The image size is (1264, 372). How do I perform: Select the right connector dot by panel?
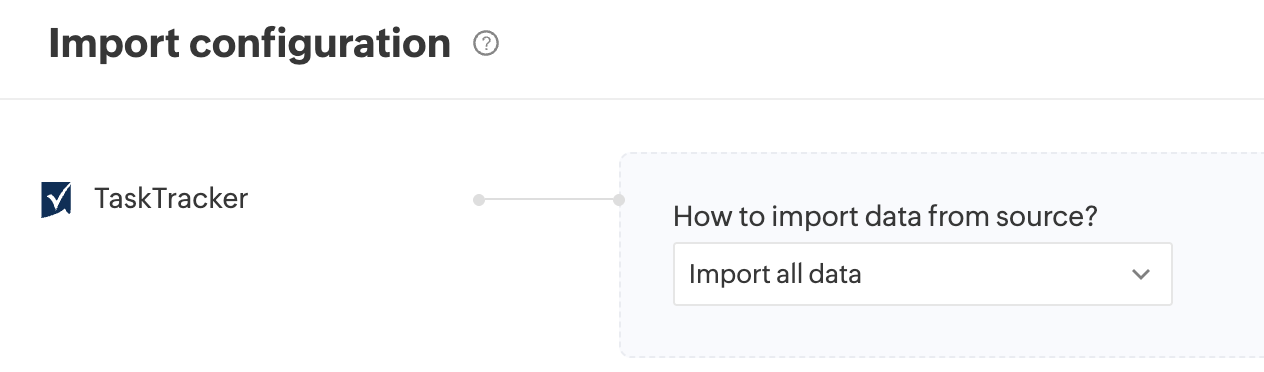(619, 200)
